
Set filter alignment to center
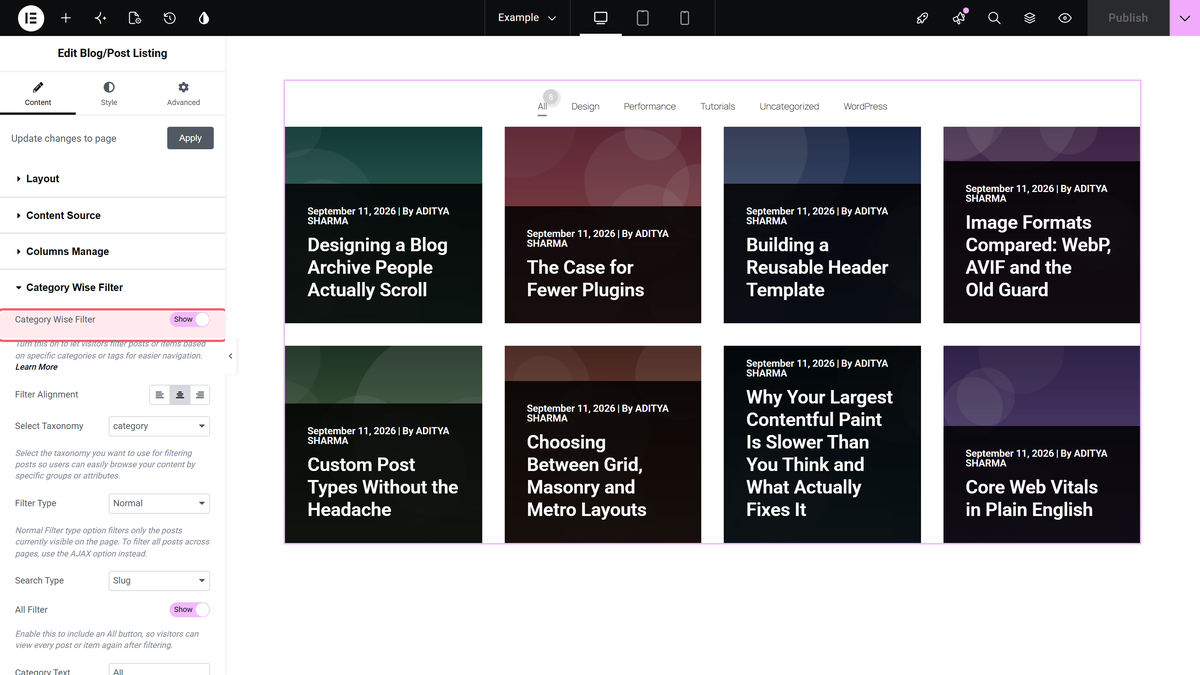(x=180, y=395)
